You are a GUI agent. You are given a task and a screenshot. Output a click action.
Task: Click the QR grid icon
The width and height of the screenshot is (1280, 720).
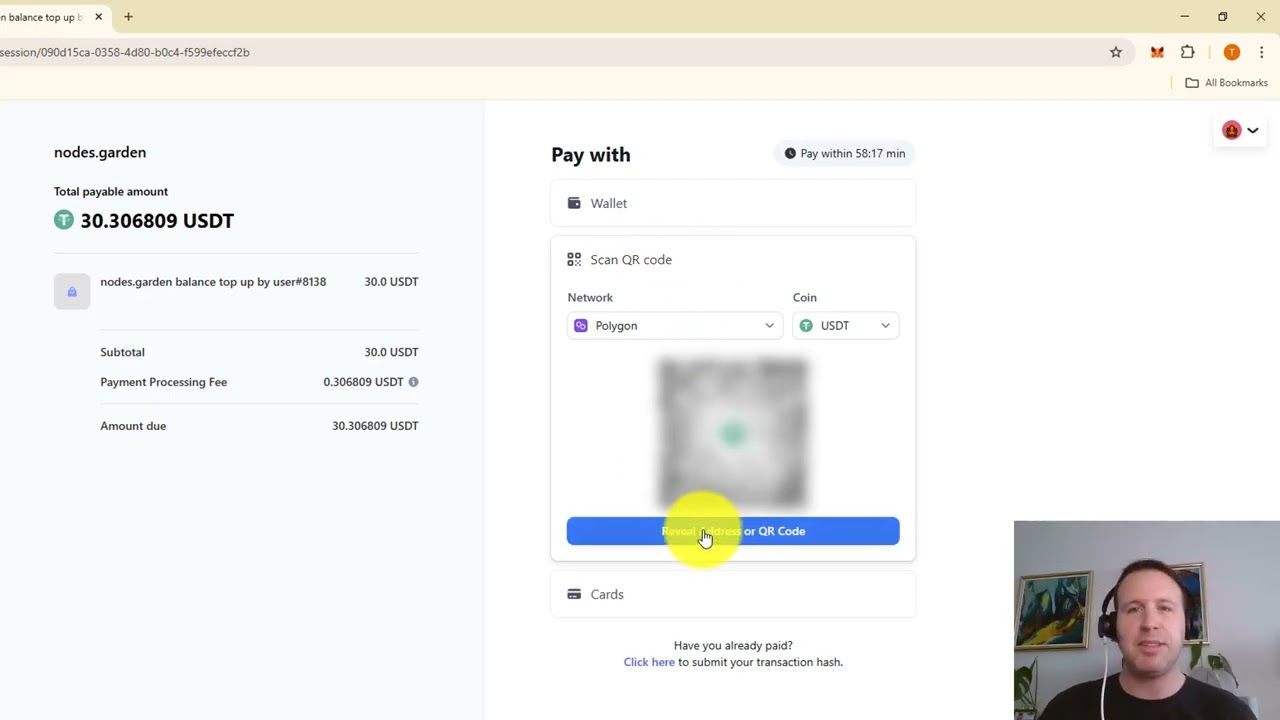(574, 259)
